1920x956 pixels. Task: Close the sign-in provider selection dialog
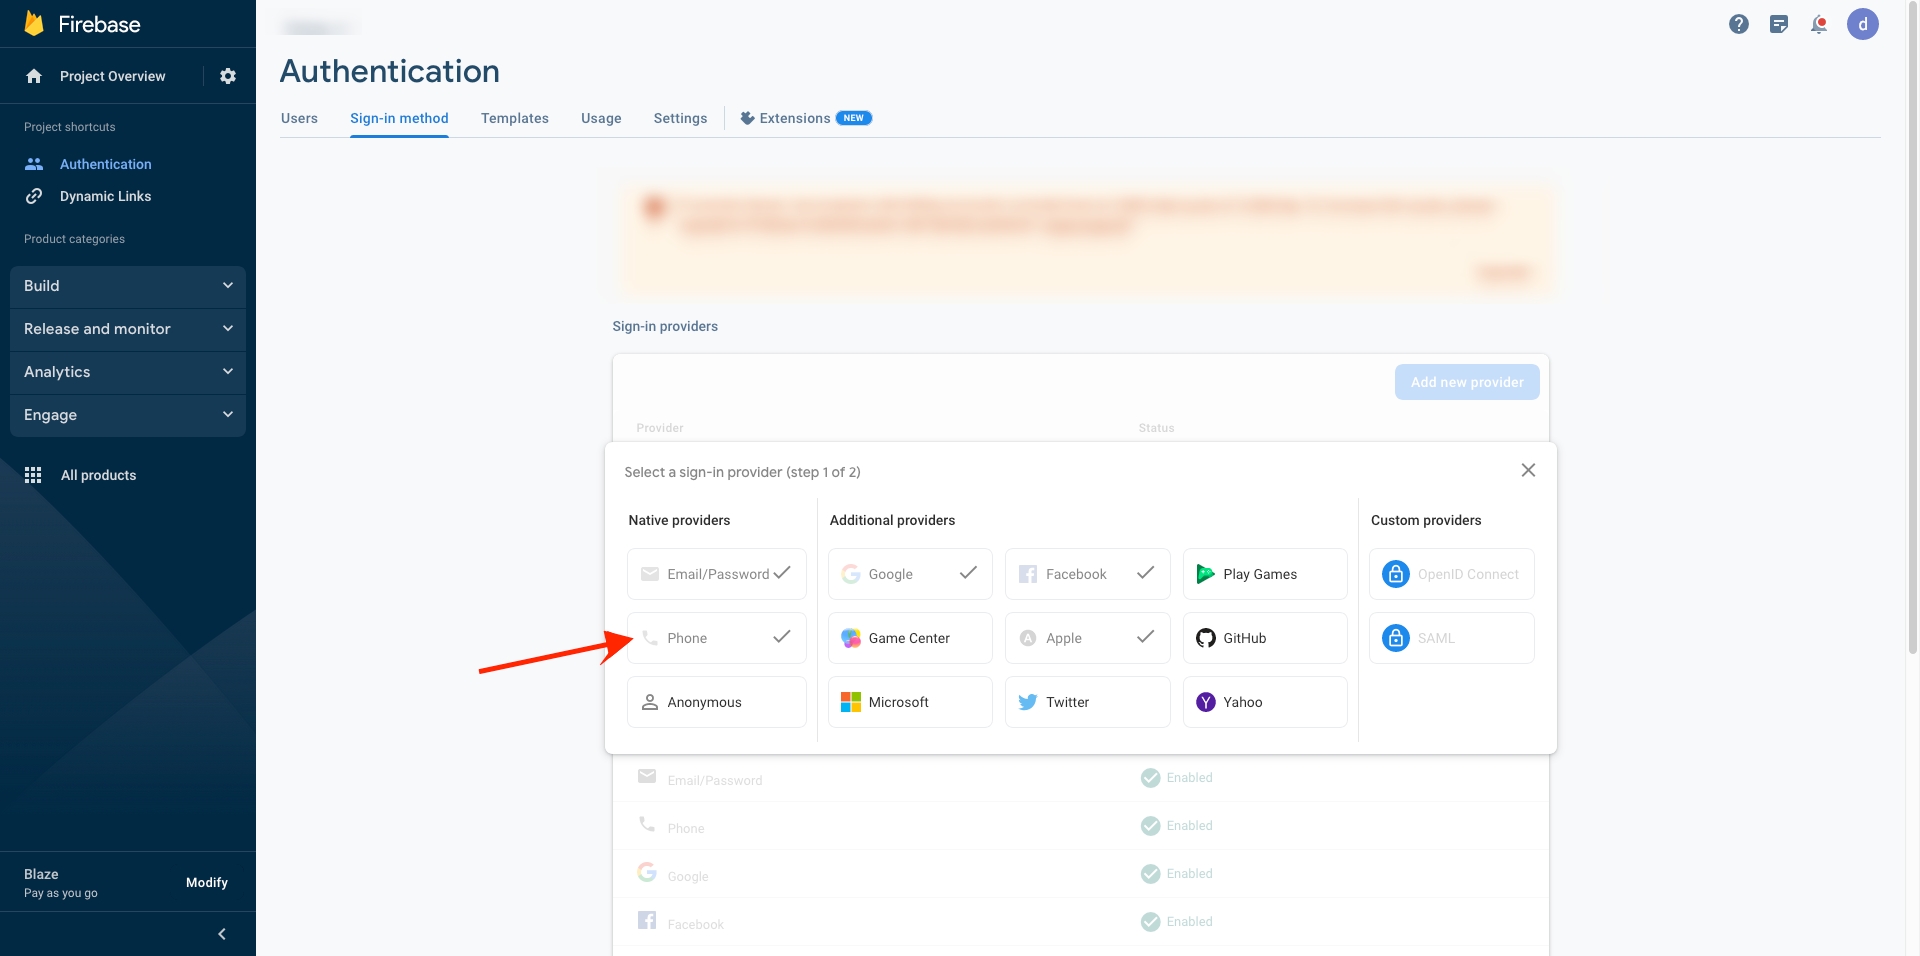tap(1528, 470)
